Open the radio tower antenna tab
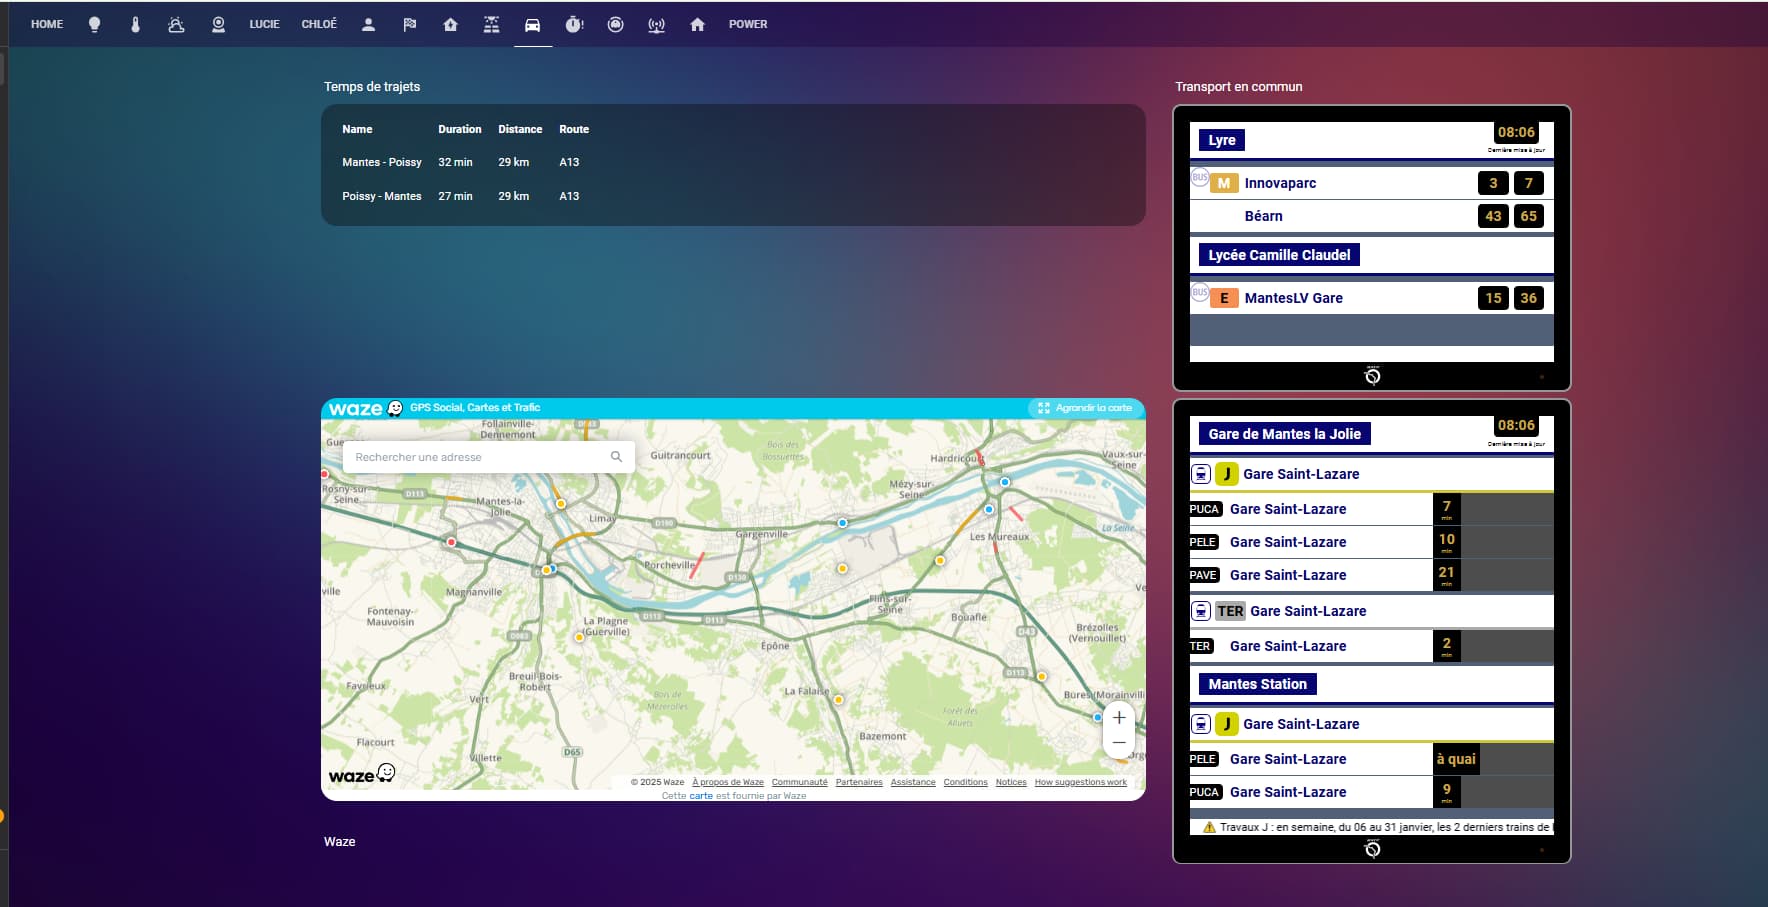Image resolution: width=1768 pixels, height=907 pixels. (x=656, y=24)
